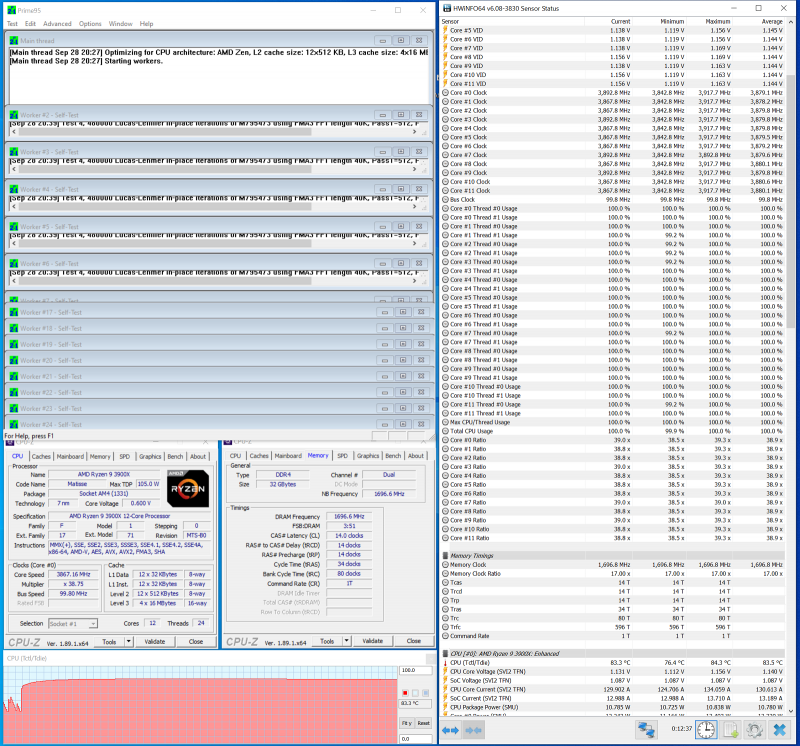Click Validate in CPU-Z processor window
Screen dimensions: 800x746
[155, 642]
